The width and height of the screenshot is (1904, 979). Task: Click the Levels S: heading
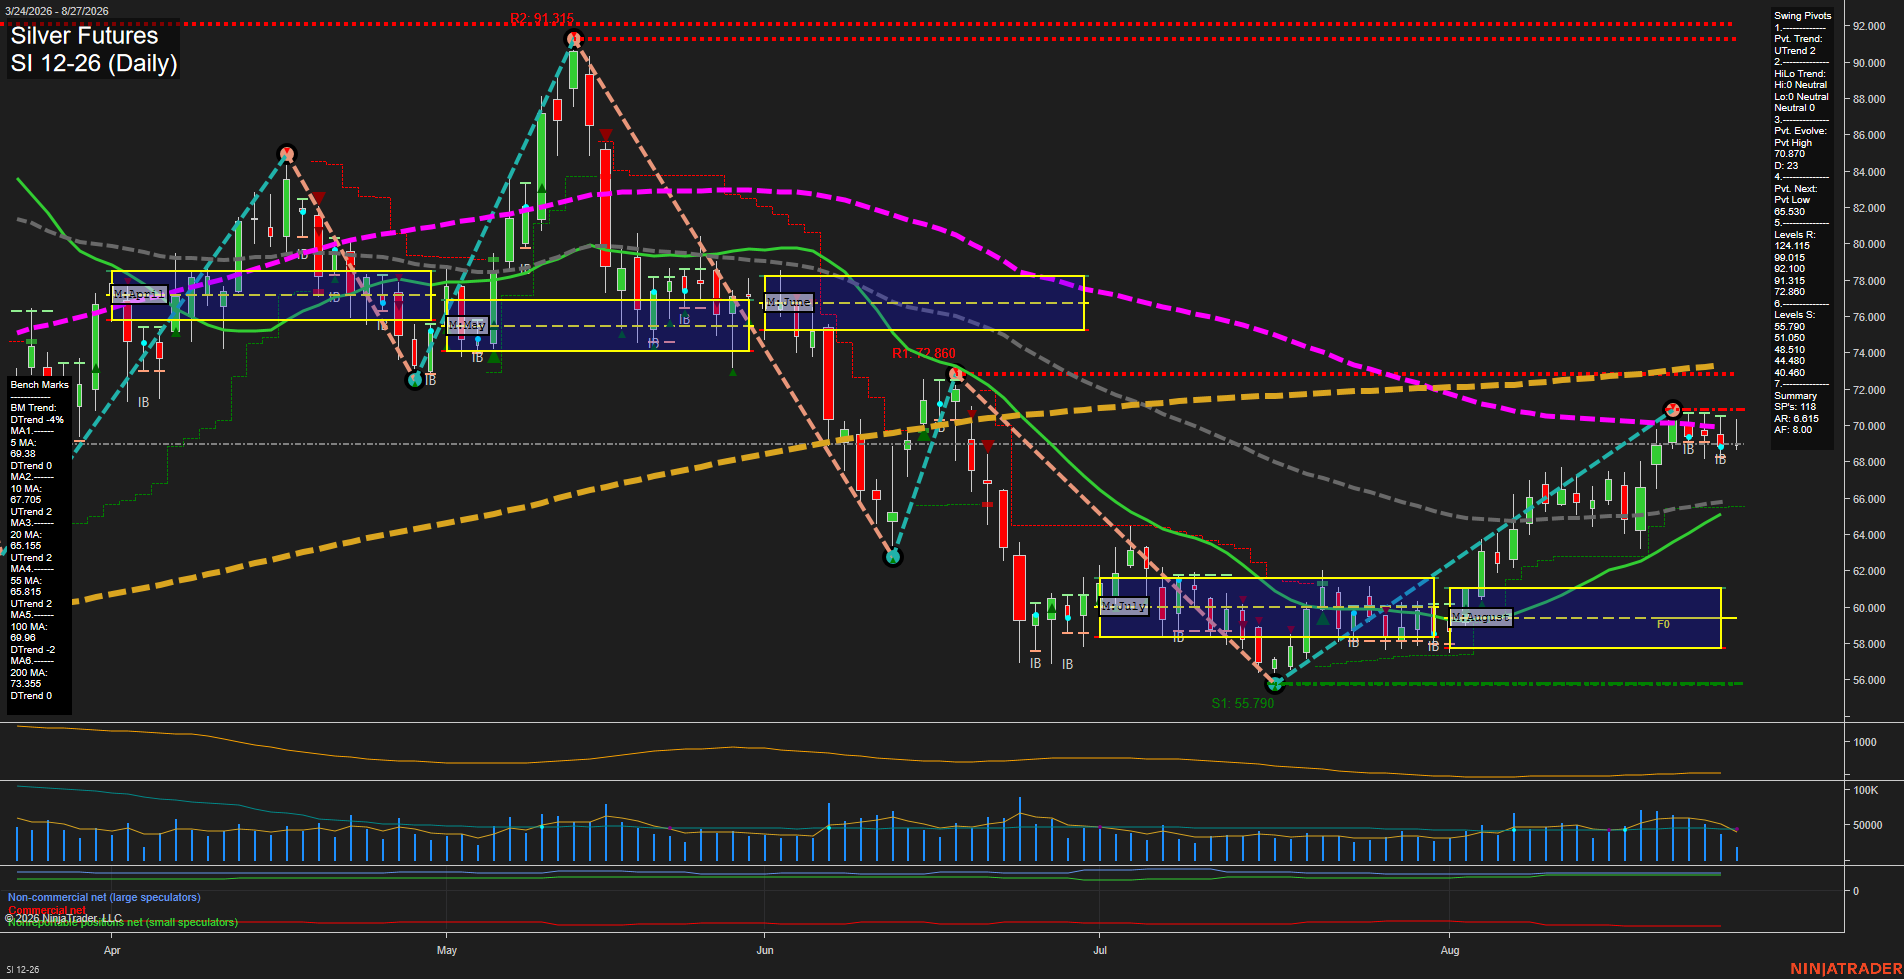point(1795,315)
